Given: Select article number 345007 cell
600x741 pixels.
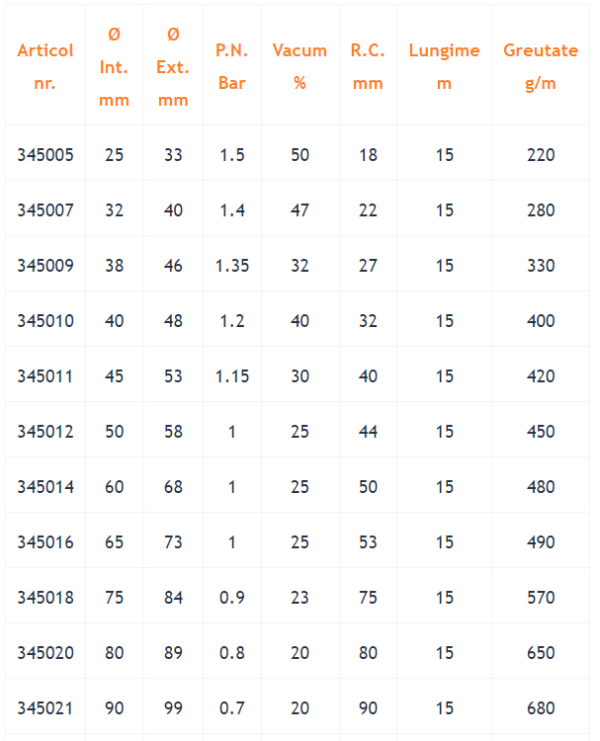Looking at the screenshot, I should point(45,210).
